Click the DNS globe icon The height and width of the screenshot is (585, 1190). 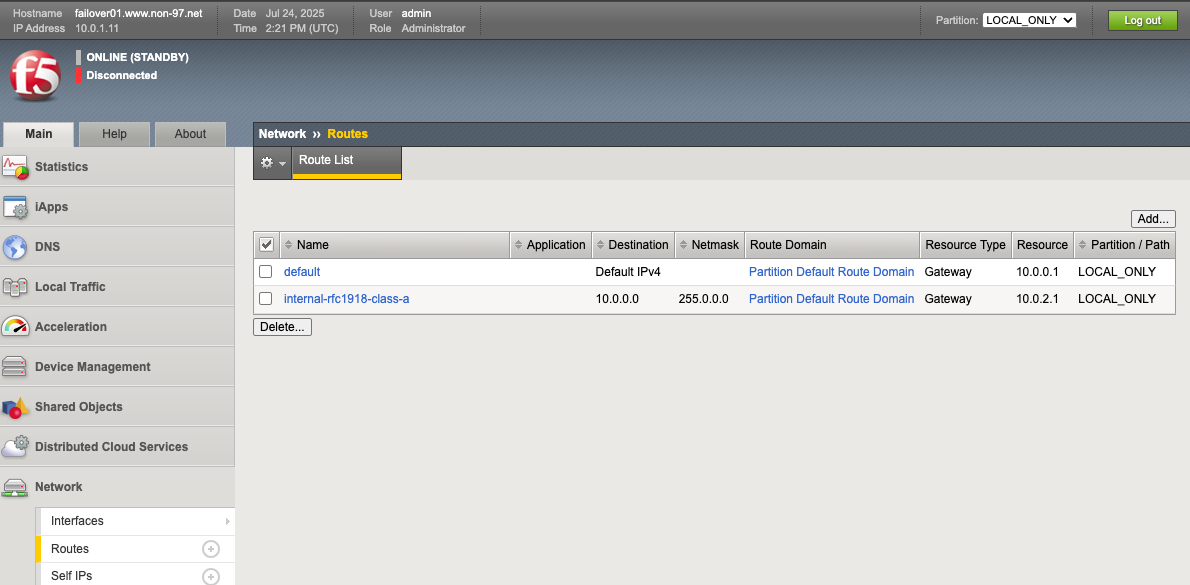(x=15, y=247)
